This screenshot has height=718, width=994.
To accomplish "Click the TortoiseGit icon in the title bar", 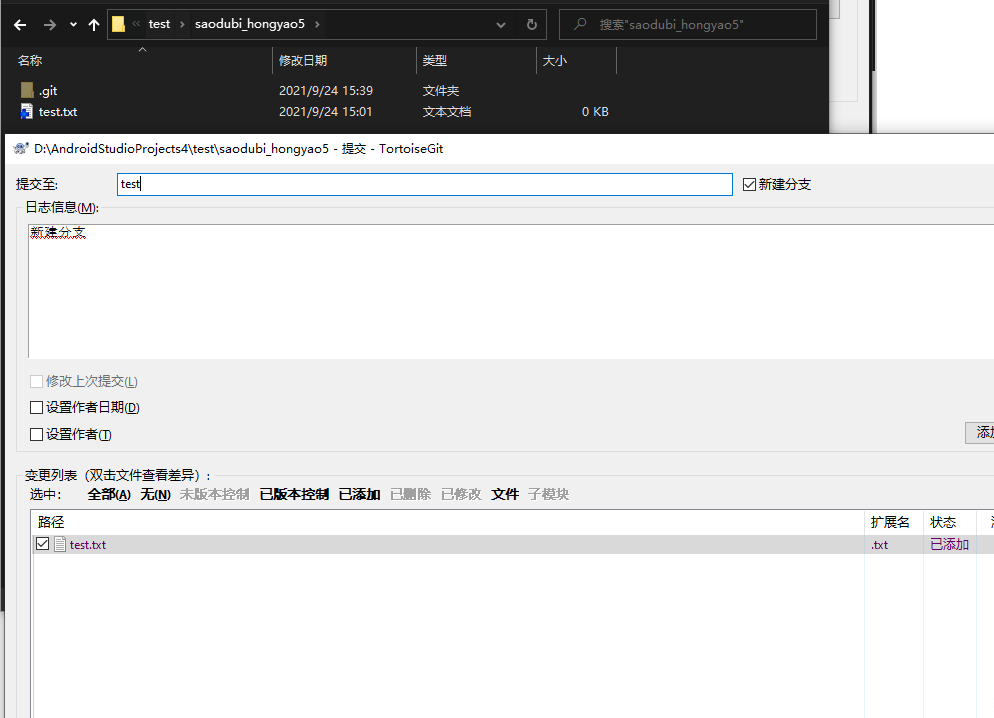I will (x=21, y=148).
